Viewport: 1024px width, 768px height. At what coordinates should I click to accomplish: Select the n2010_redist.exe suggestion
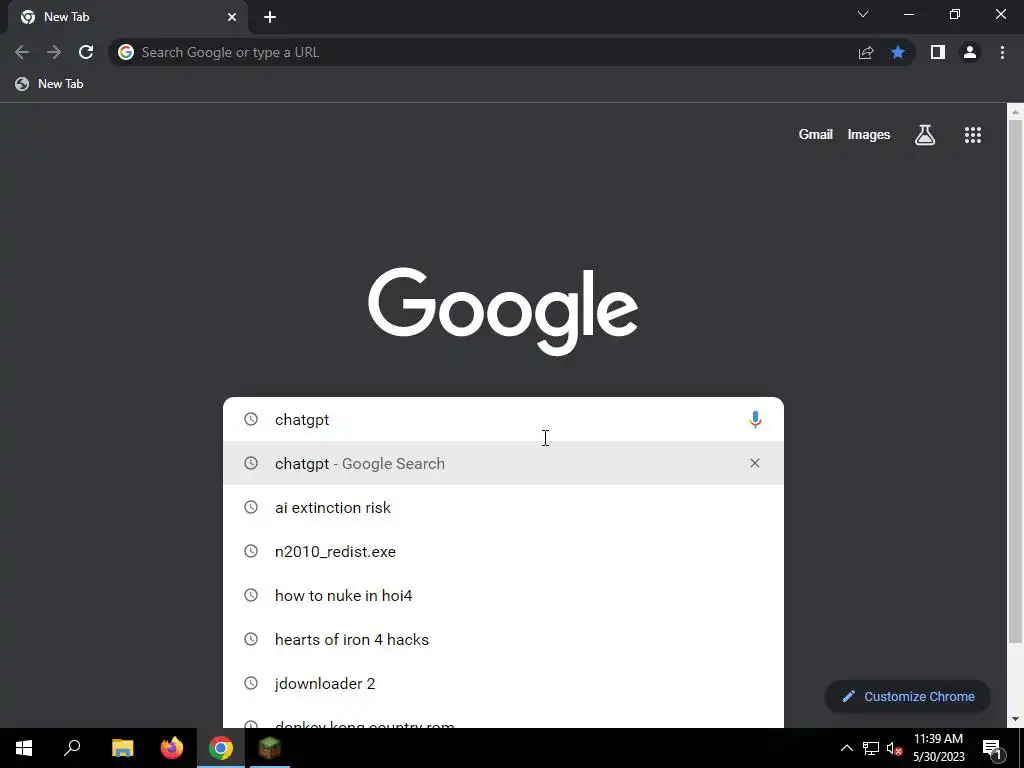[x=503, y=551]
